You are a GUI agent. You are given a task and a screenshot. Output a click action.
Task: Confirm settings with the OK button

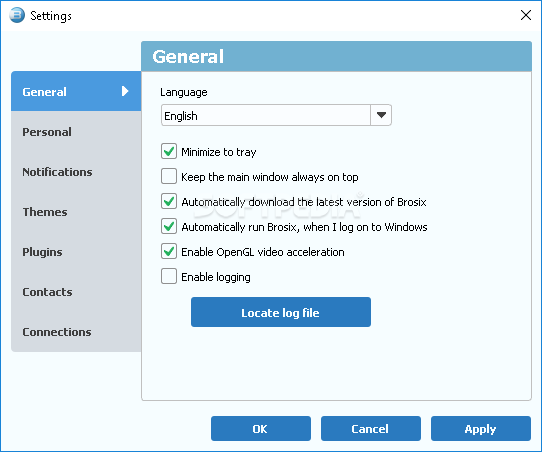click(x=261, y=429)
